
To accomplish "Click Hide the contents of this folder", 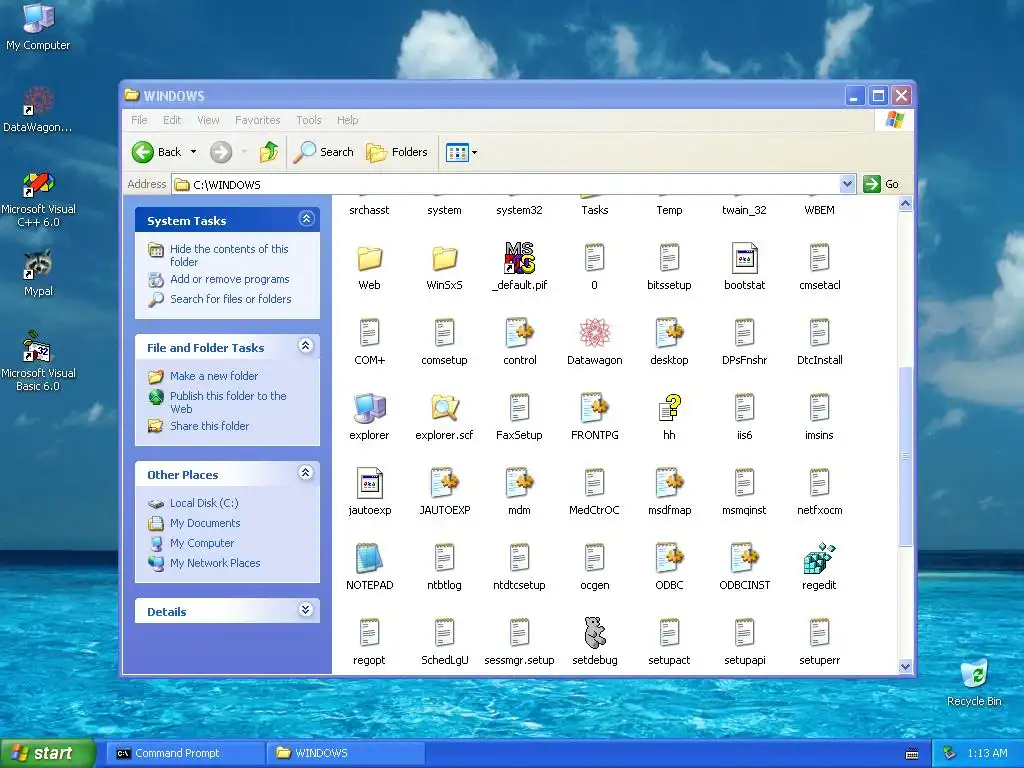I will click(x=229, y=255).
